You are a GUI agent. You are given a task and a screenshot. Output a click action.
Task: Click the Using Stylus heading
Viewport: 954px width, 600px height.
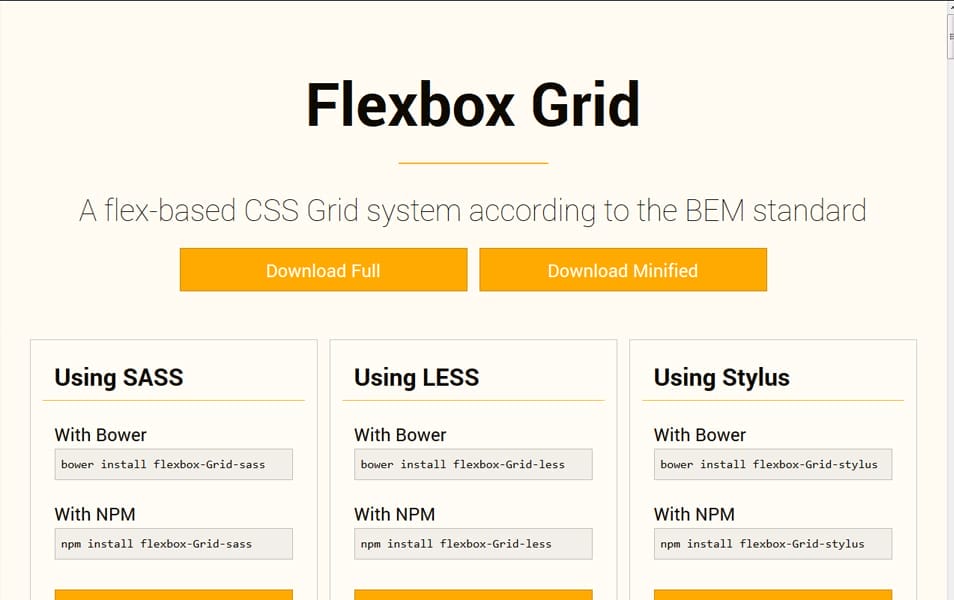point(722,377)
